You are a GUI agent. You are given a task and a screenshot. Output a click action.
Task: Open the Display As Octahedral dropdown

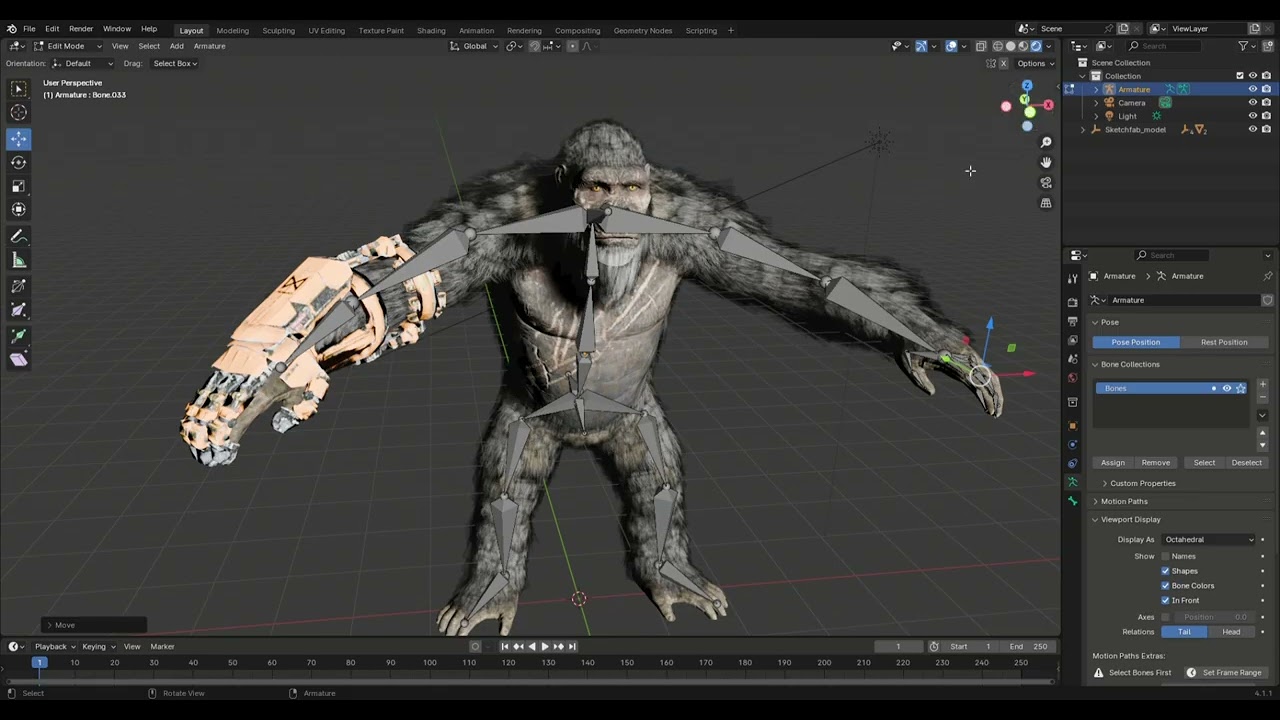tap(1208, 540)
